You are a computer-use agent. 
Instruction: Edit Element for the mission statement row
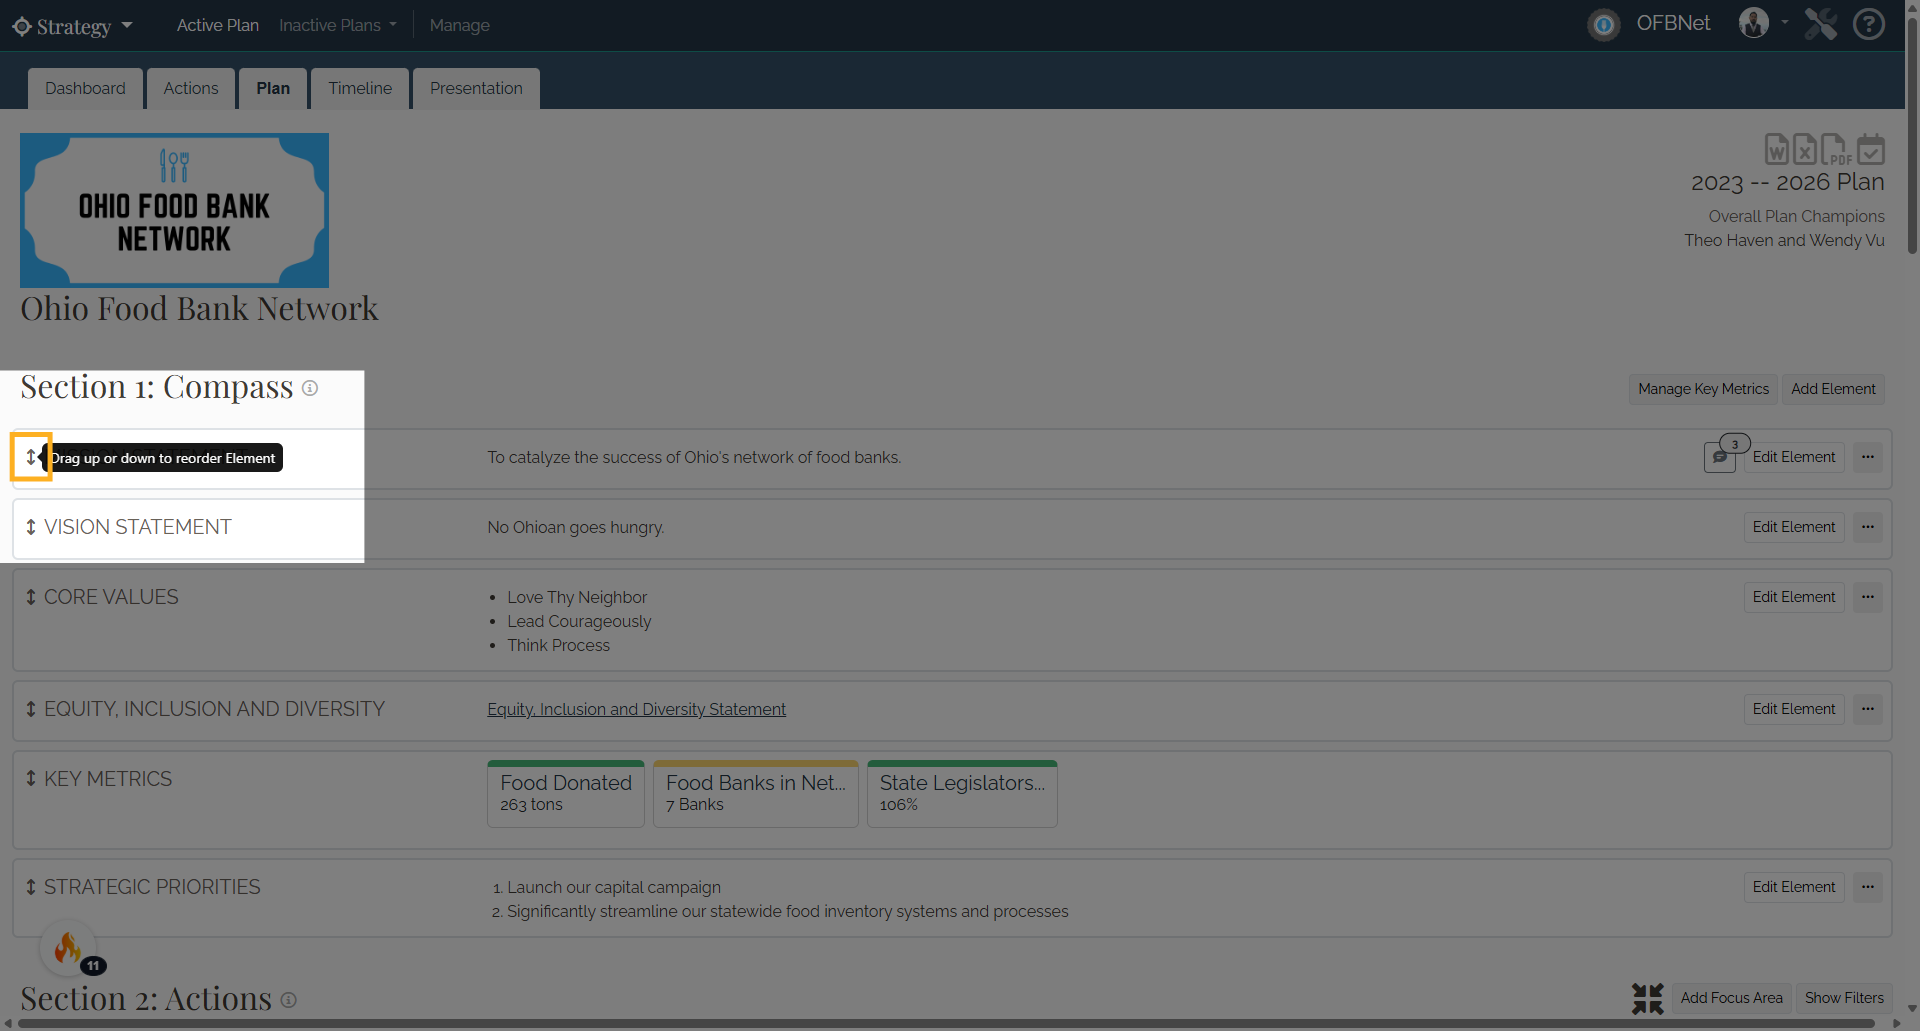point(1794,457)
